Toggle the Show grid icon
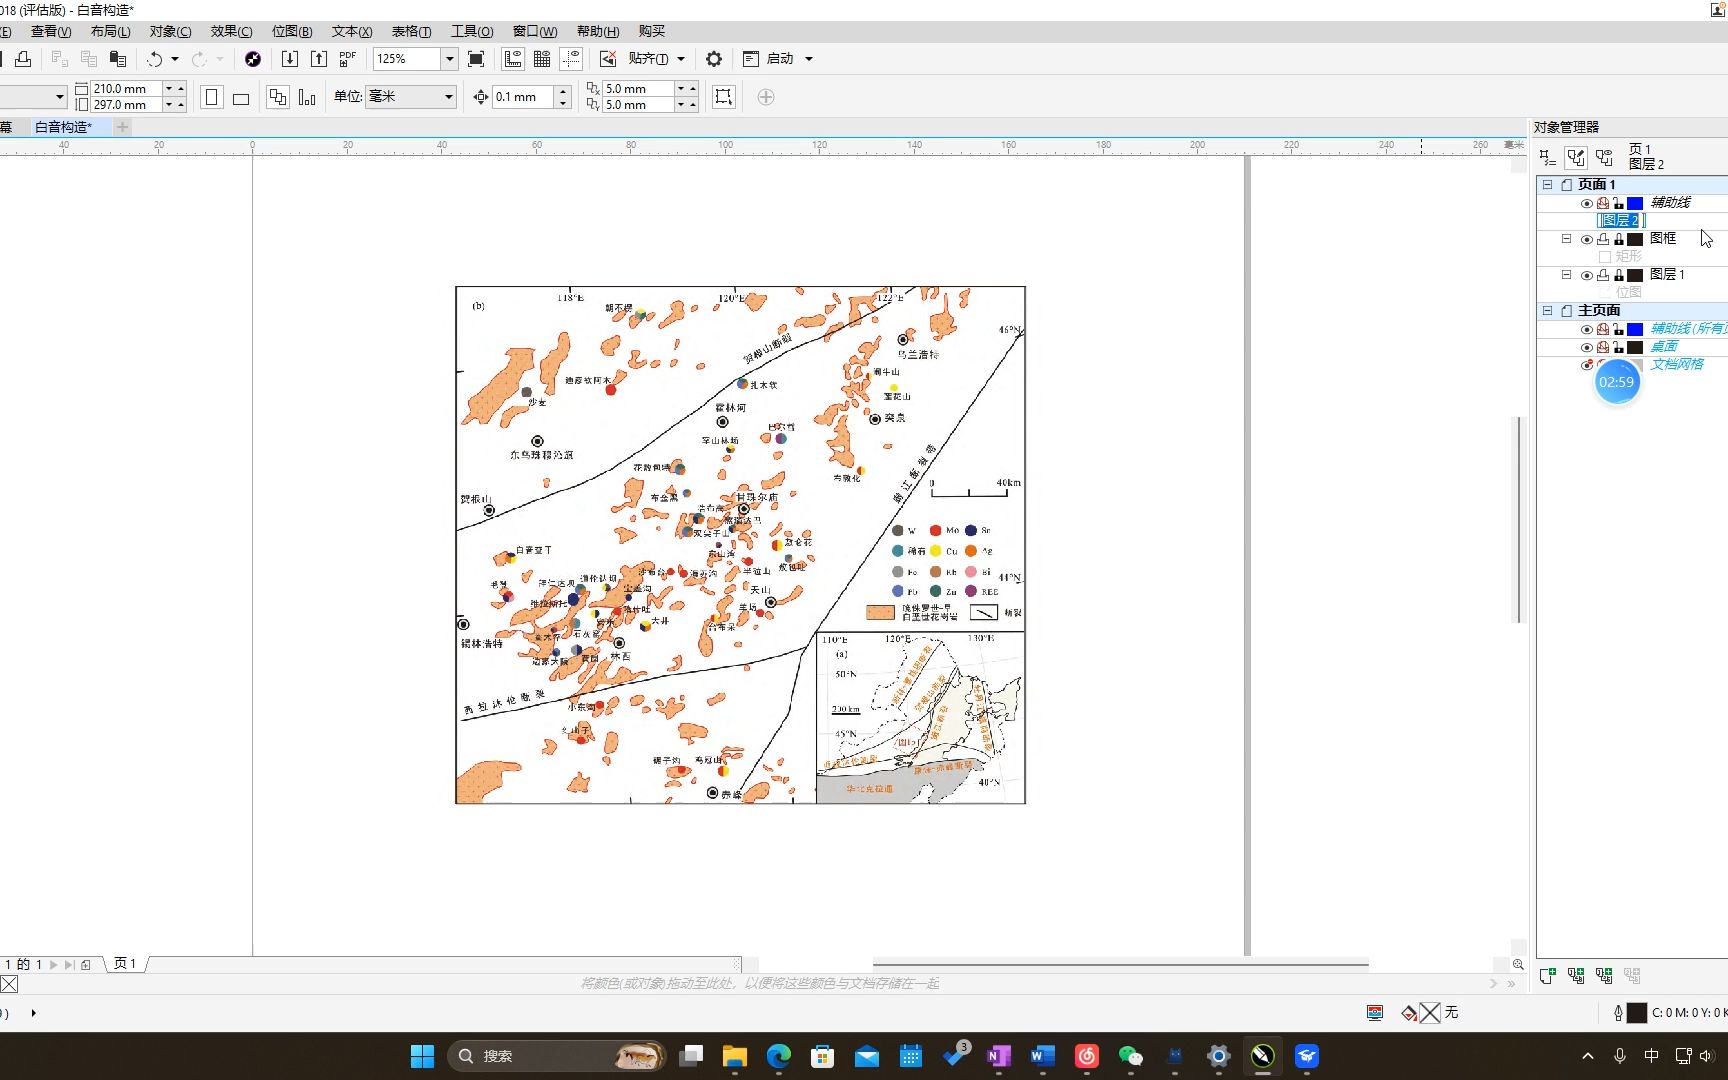 pyautogui.click(x=542, y=59)
